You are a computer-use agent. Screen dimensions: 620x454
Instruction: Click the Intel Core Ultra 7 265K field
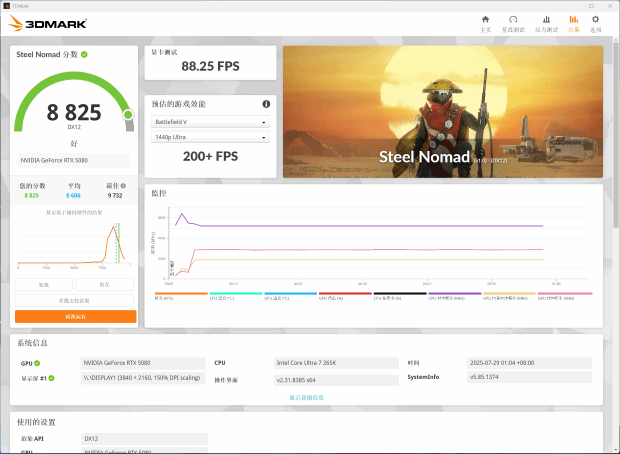click(x=336, y=363)
